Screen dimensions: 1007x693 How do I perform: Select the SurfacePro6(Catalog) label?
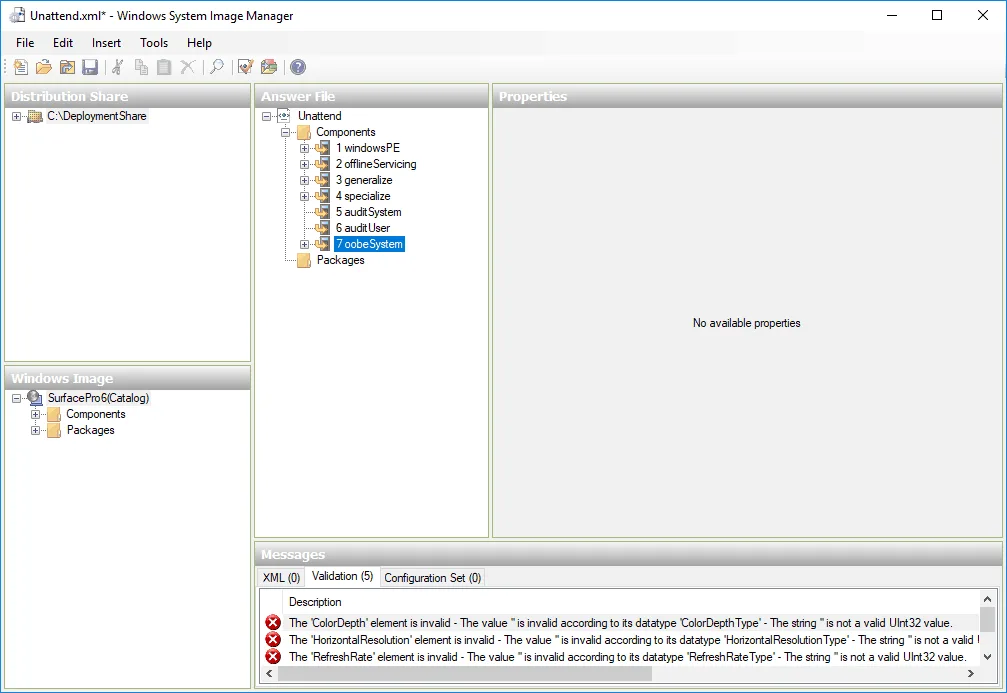pos(98,398)
